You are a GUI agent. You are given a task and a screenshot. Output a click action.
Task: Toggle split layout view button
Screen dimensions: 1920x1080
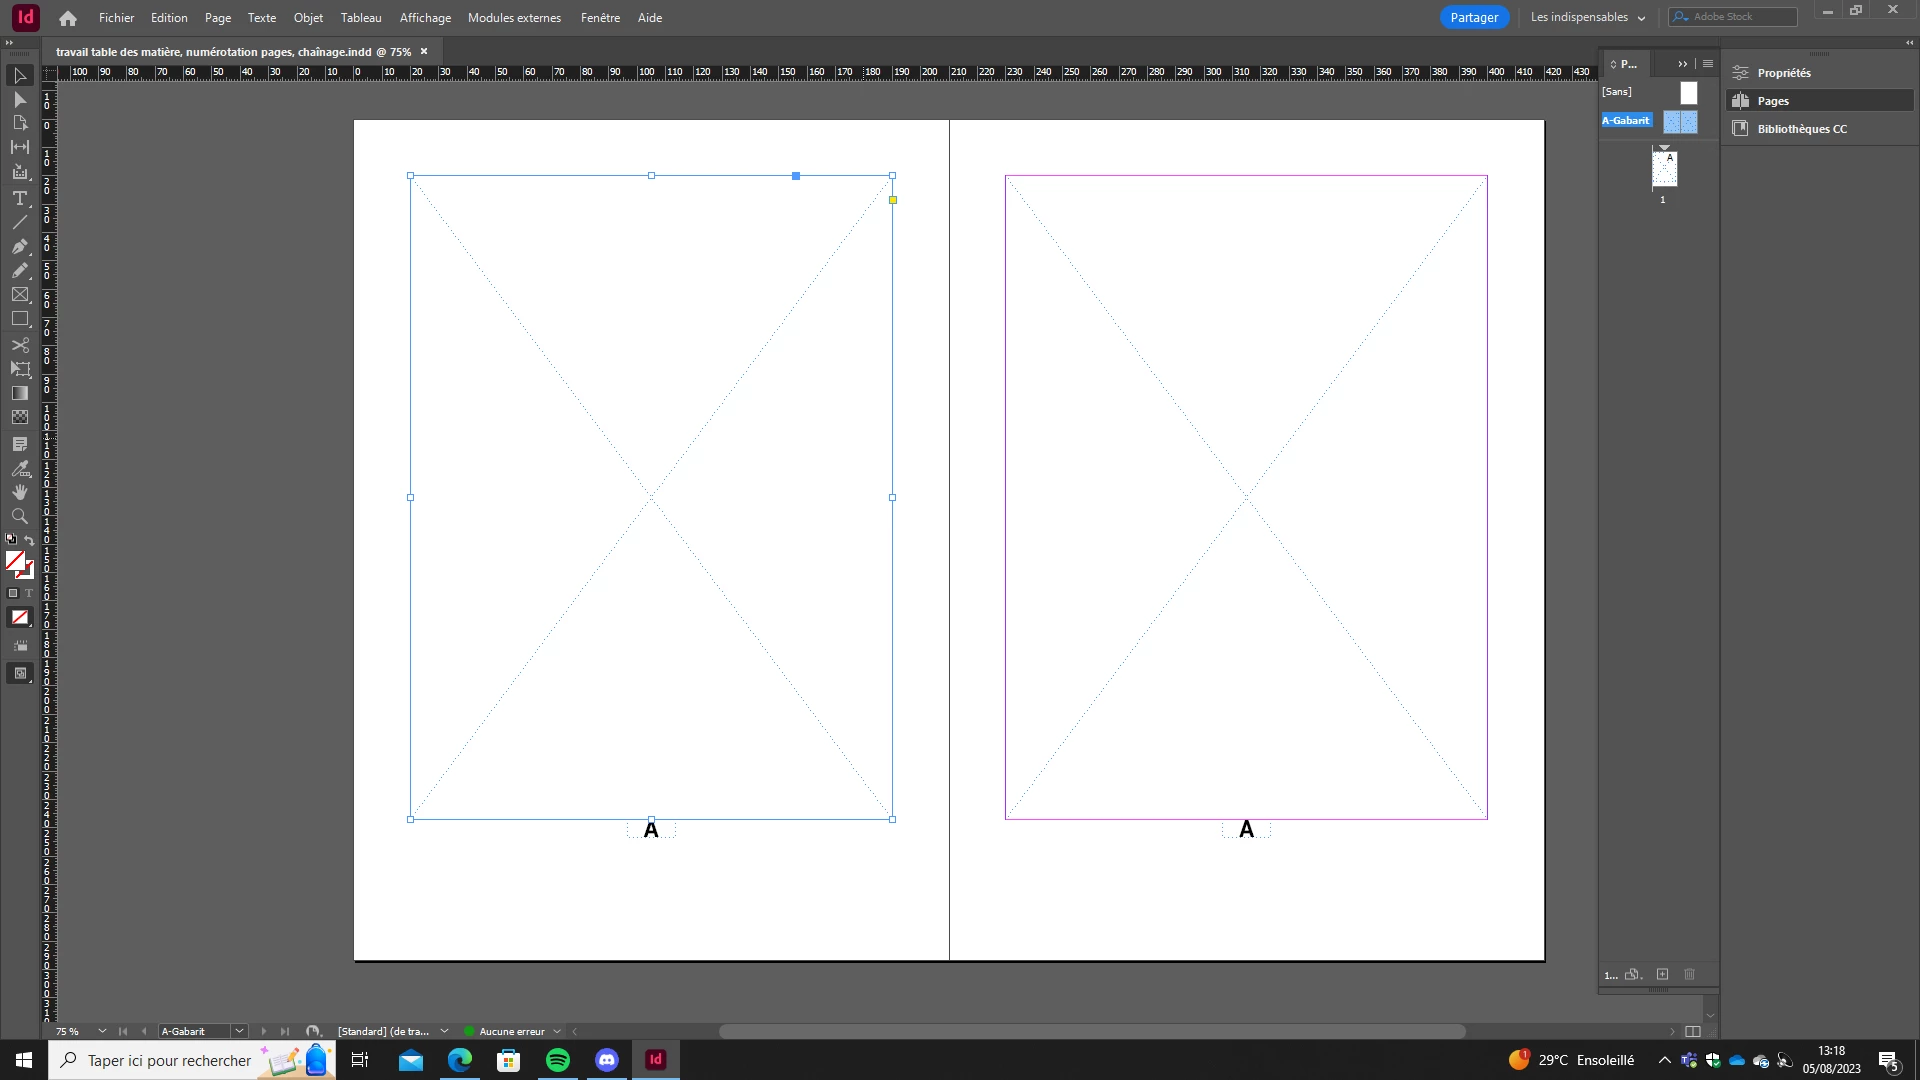(x=1692, y=1031)
